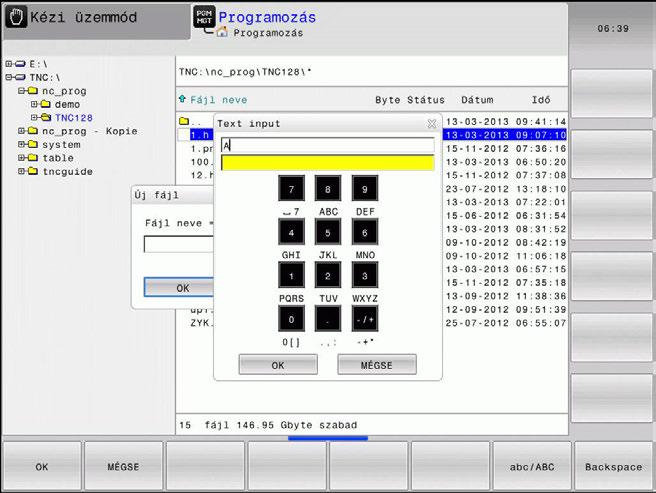
Task: Click the 06:39 clock display
Action: click(612, 28)
